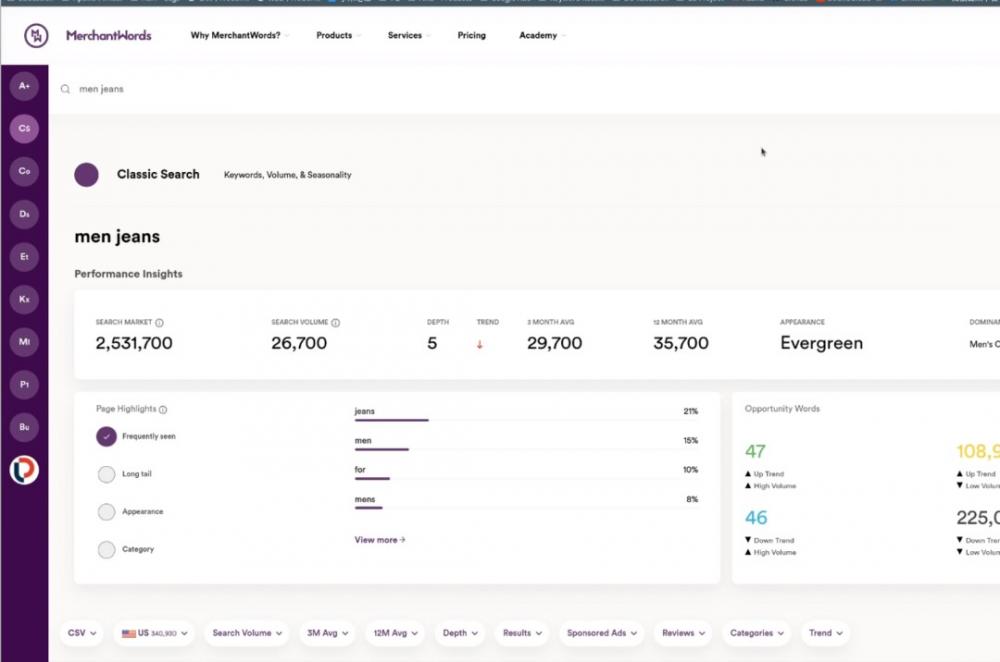Viewport: 1000px width, 662px height.
Task: Select the Long tail option
Action: [x=107, y=474]
